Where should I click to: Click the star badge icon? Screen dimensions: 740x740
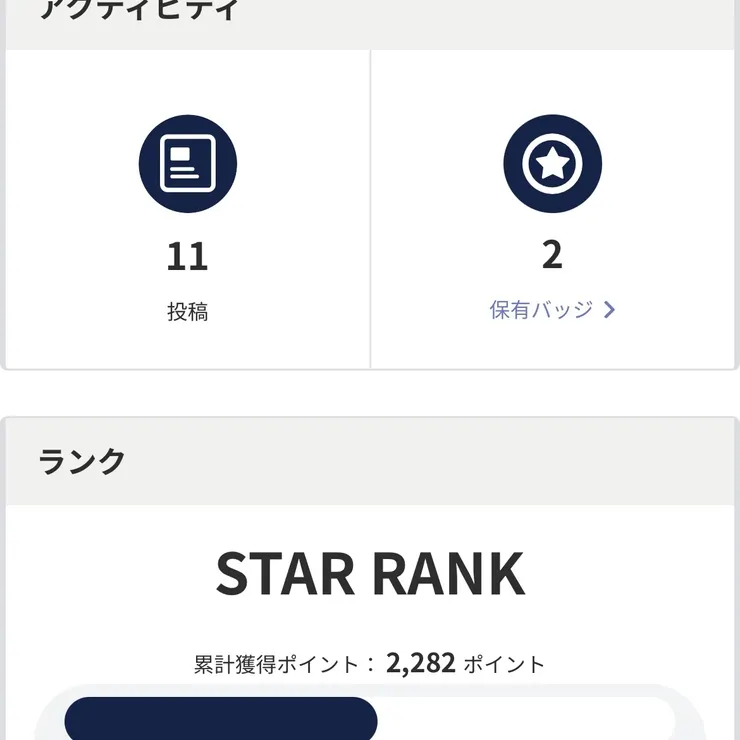tap(552, 163)
